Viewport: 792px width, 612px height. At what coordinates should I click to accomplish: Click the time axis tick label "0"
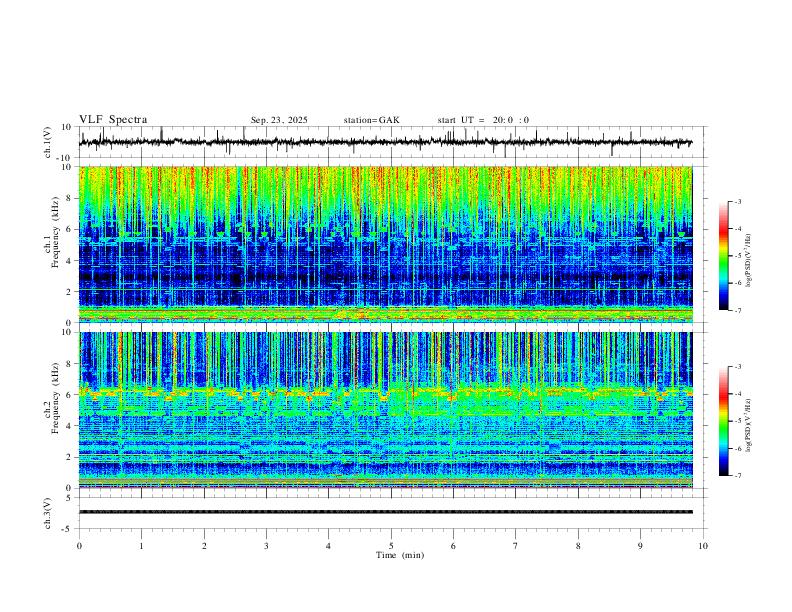pos(79,546)
